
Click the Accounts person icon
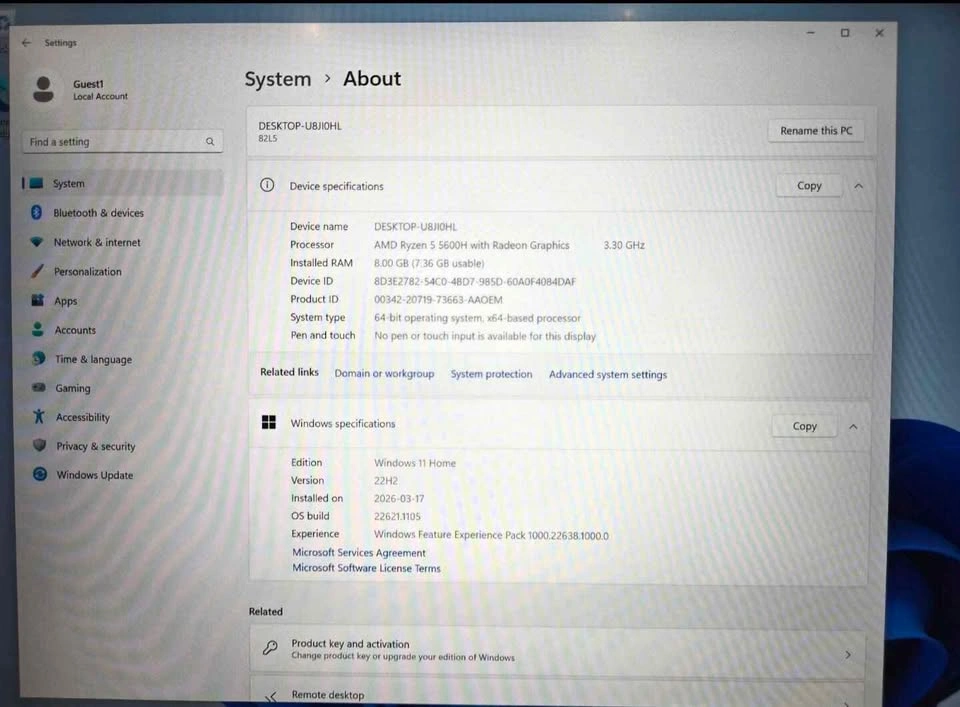38,329
